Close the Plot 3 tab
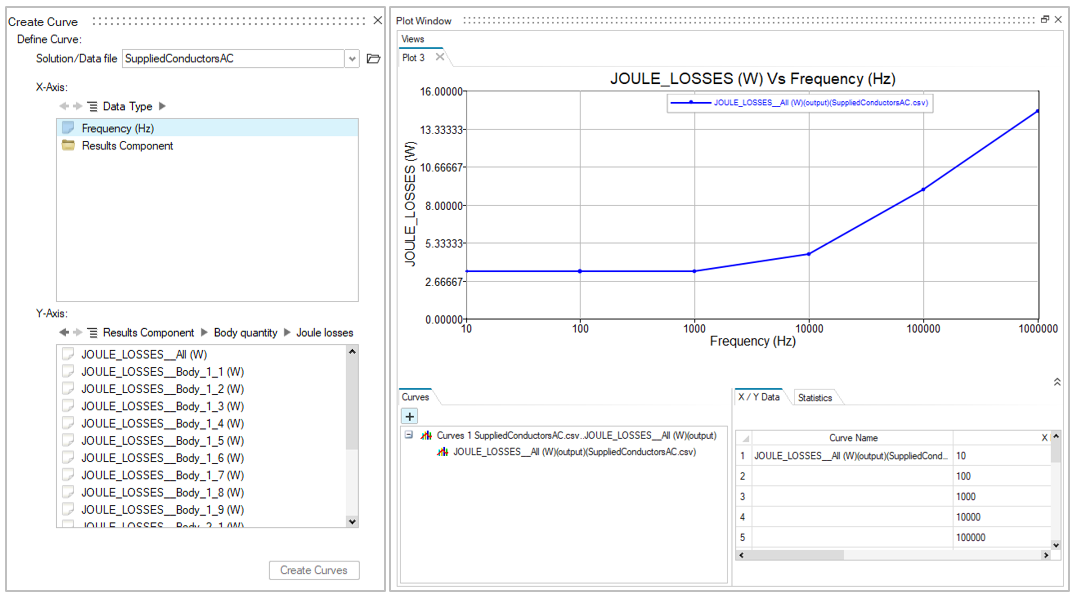Image resolution: width=1075 pixels, height=597 pixels. click(x=439, y=58)
